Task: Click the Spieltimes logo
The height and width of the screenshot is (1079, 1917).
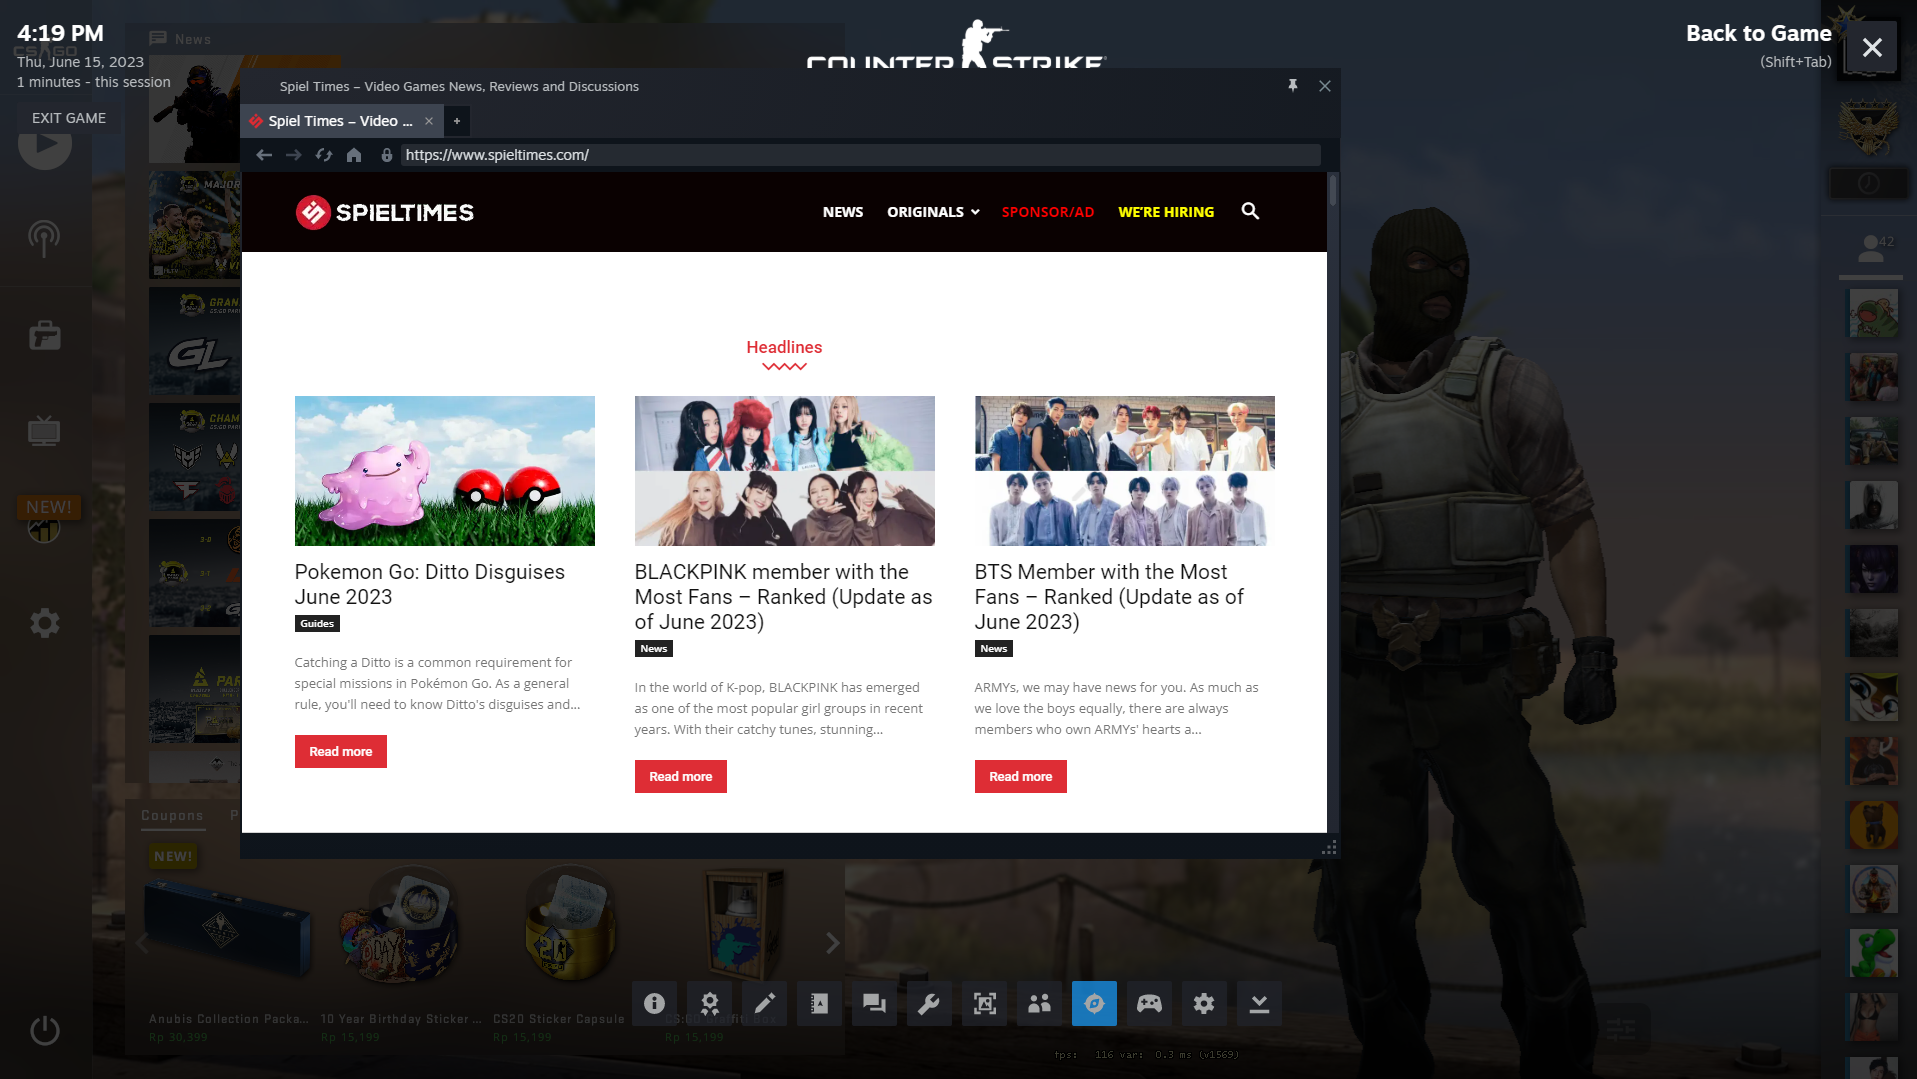Action: (x=385, y=212)
